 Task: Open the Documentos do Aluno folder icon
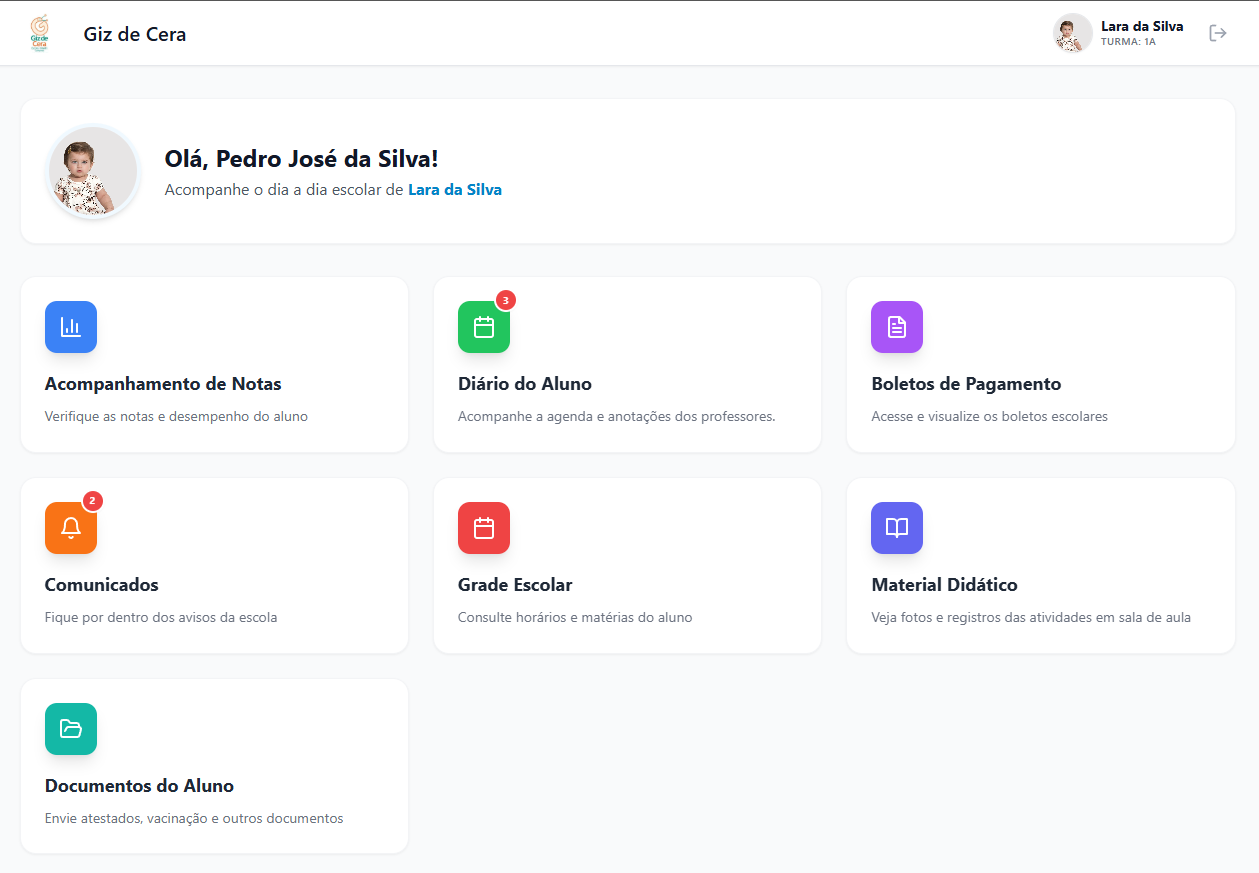[71, 729]
